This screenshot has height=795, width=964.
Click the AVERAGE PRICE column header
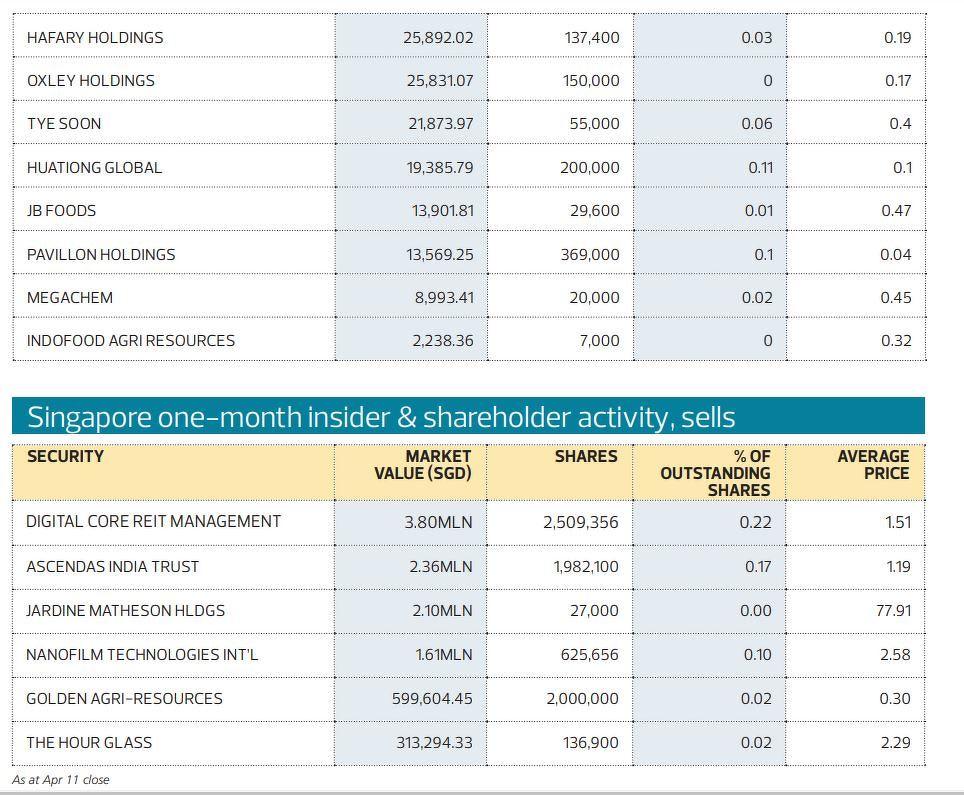873,464
